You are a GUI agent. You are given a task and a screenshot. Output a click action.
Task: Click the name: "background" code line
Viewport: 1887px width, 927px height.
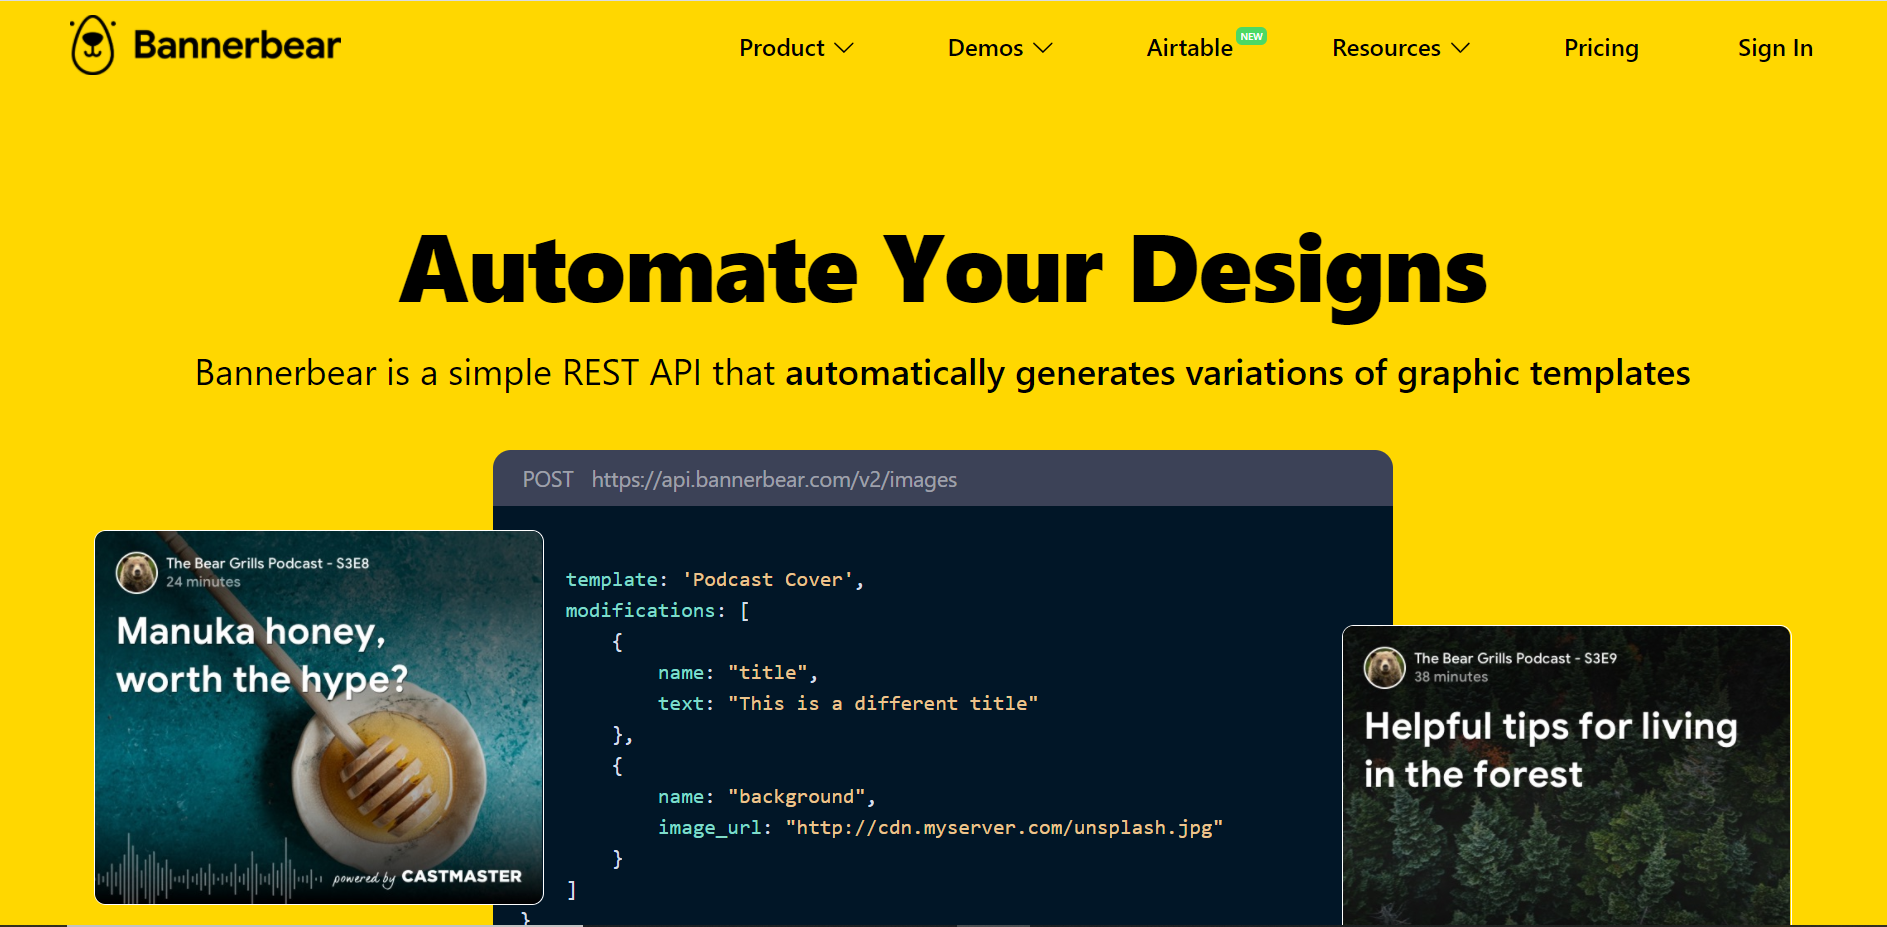click(x=767, y=797)
